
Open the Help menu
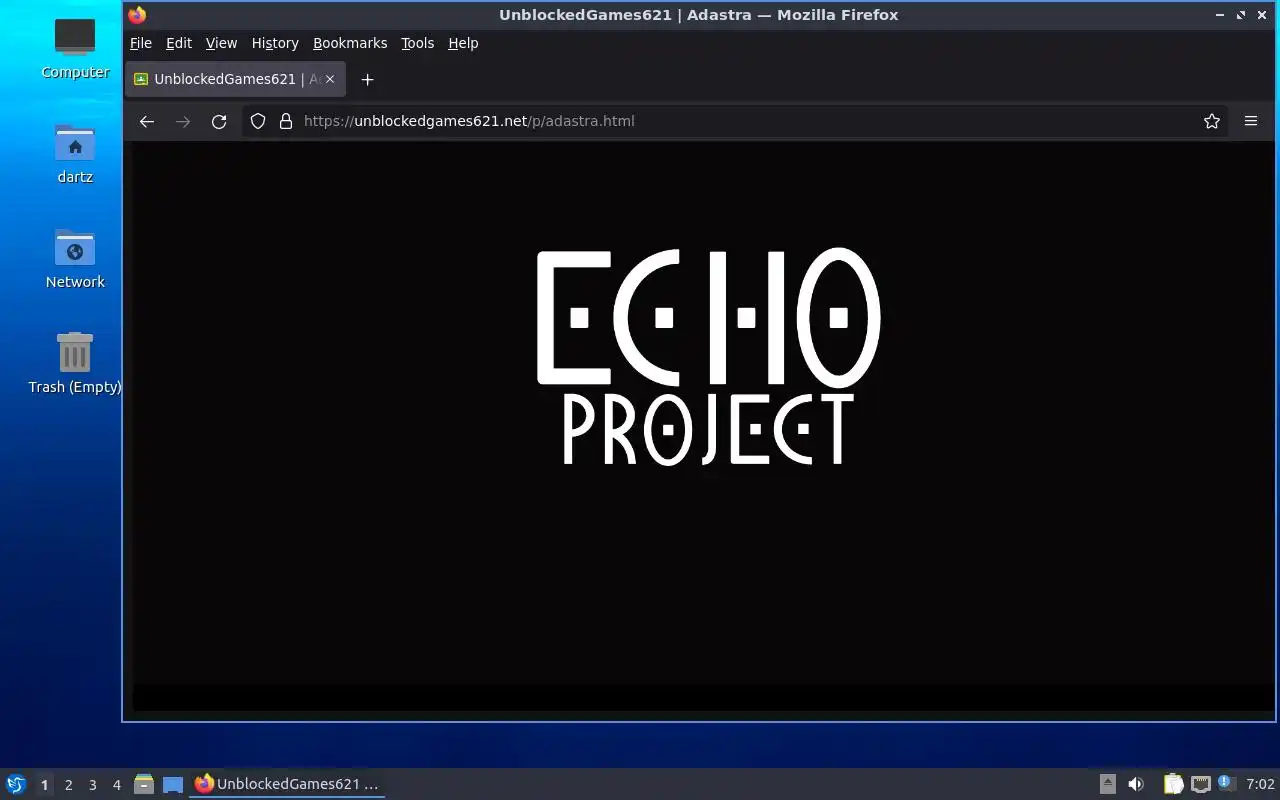[x=463, y=43]
